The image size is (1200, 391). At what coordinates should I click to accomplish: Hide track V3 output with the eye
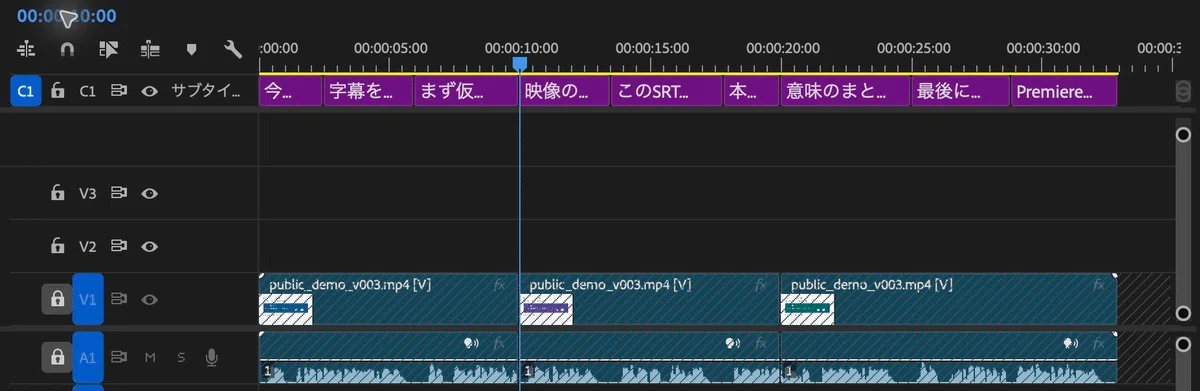(150, 193)
